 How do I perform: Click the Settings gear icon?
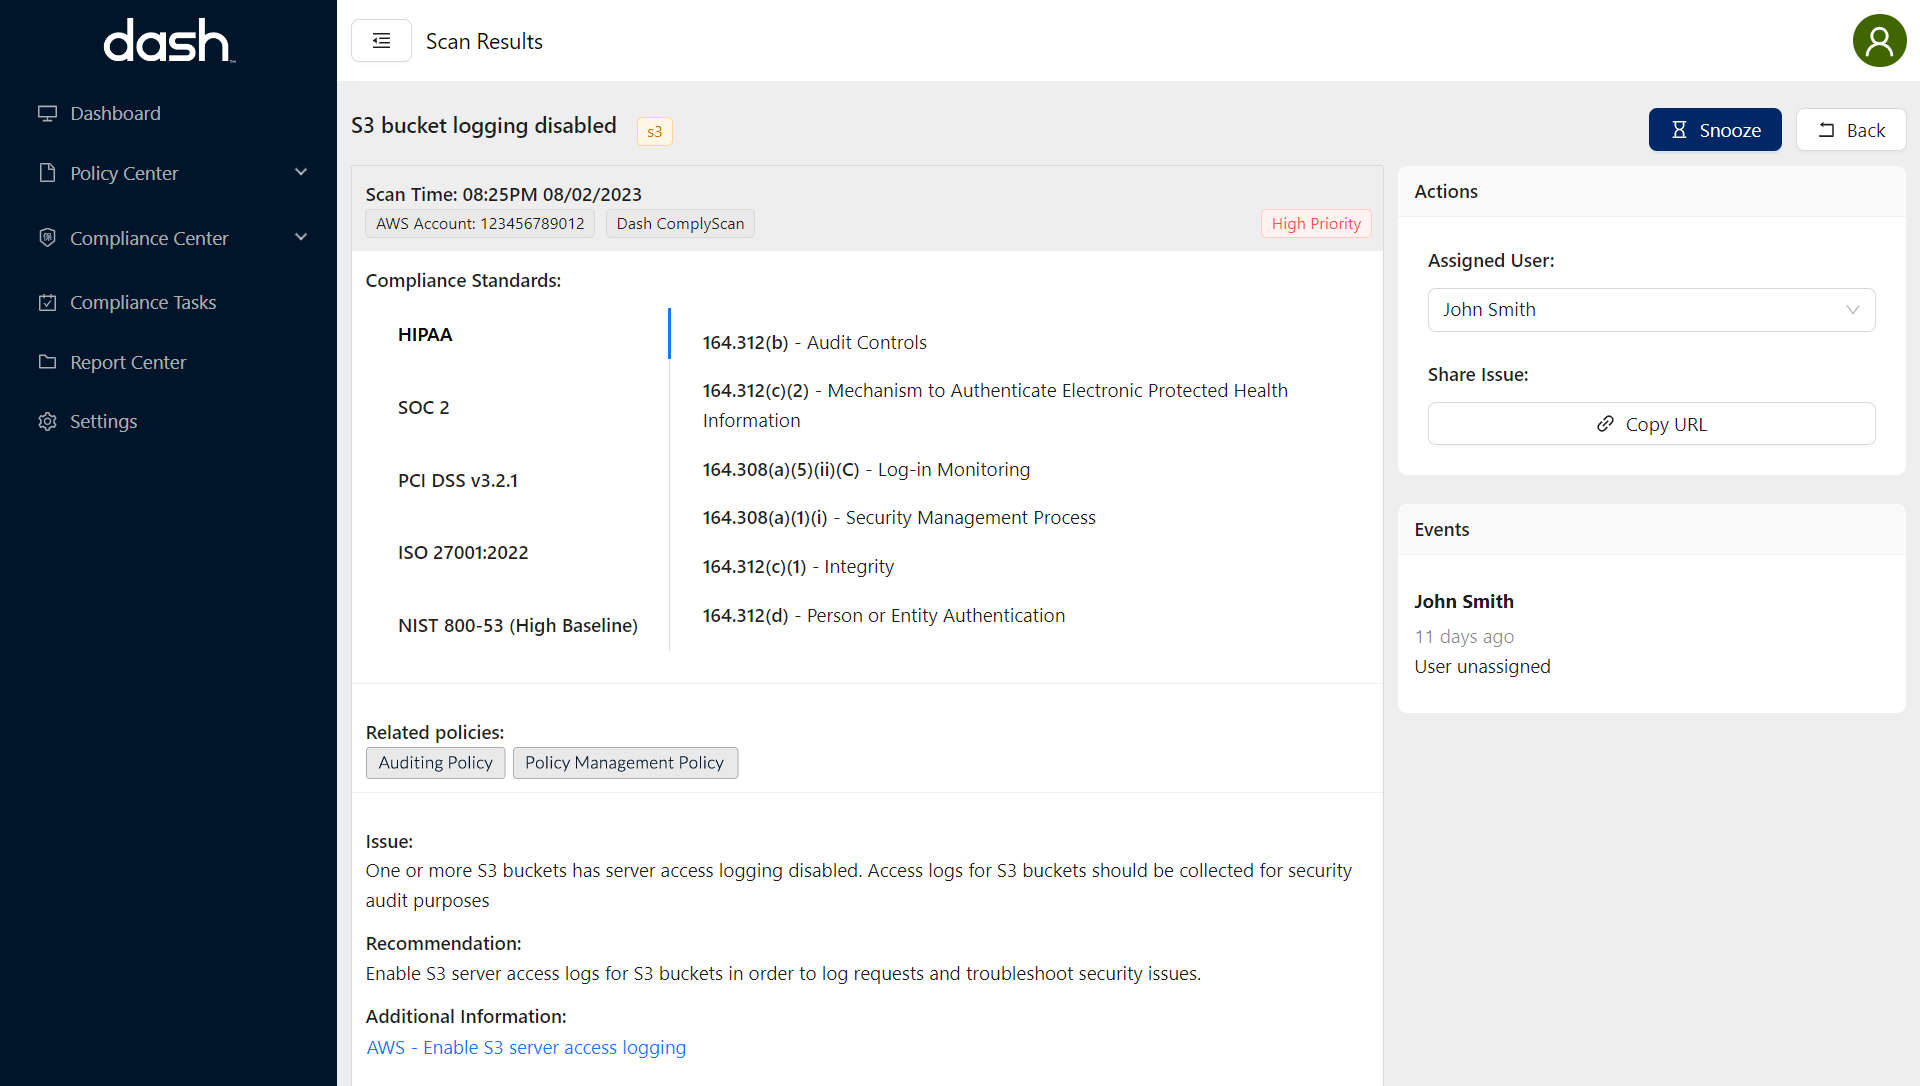tap(47, 421)
